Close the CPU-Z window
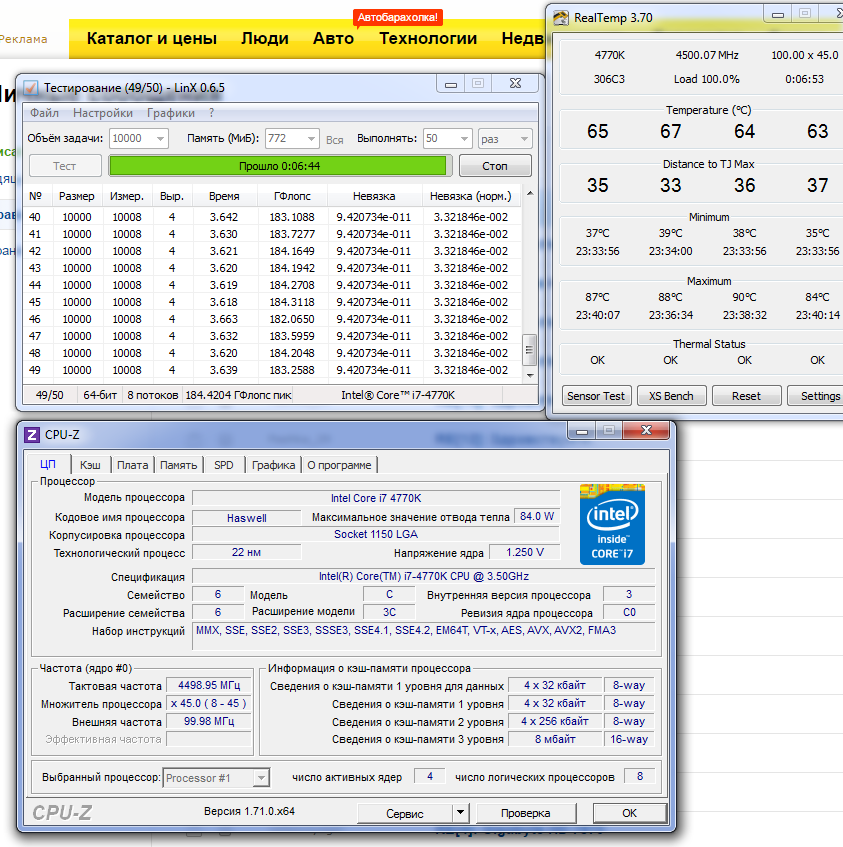 [x=646, y=431]
